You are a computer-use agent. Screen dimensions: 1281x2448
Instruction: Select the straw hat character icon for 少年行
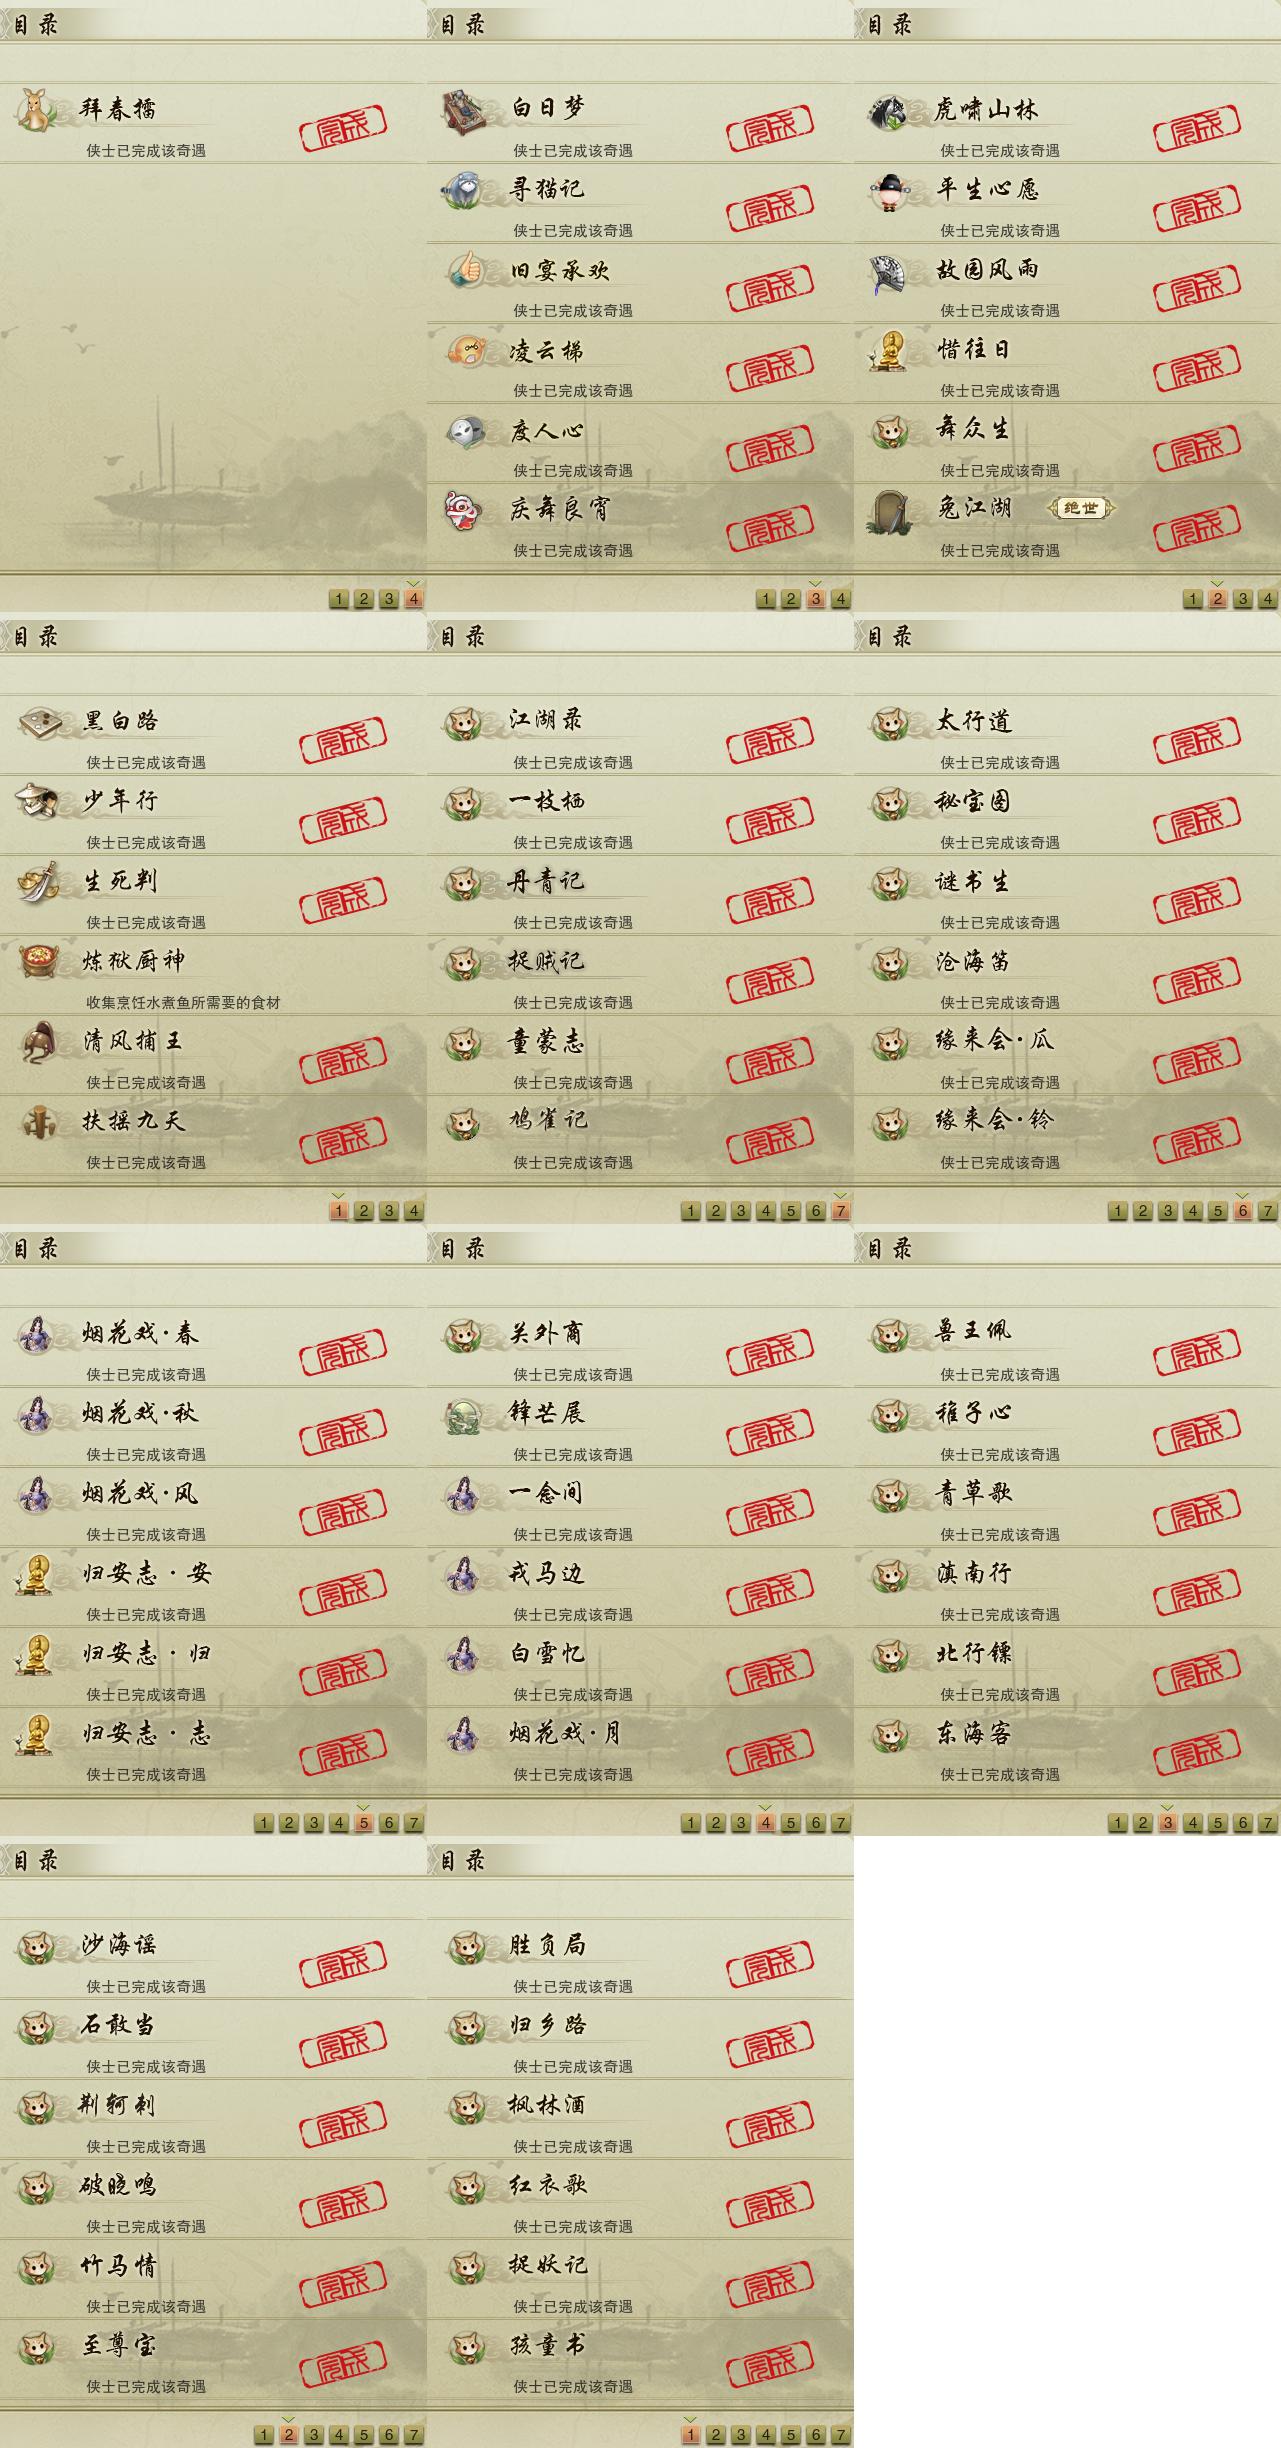click(38, 801)
